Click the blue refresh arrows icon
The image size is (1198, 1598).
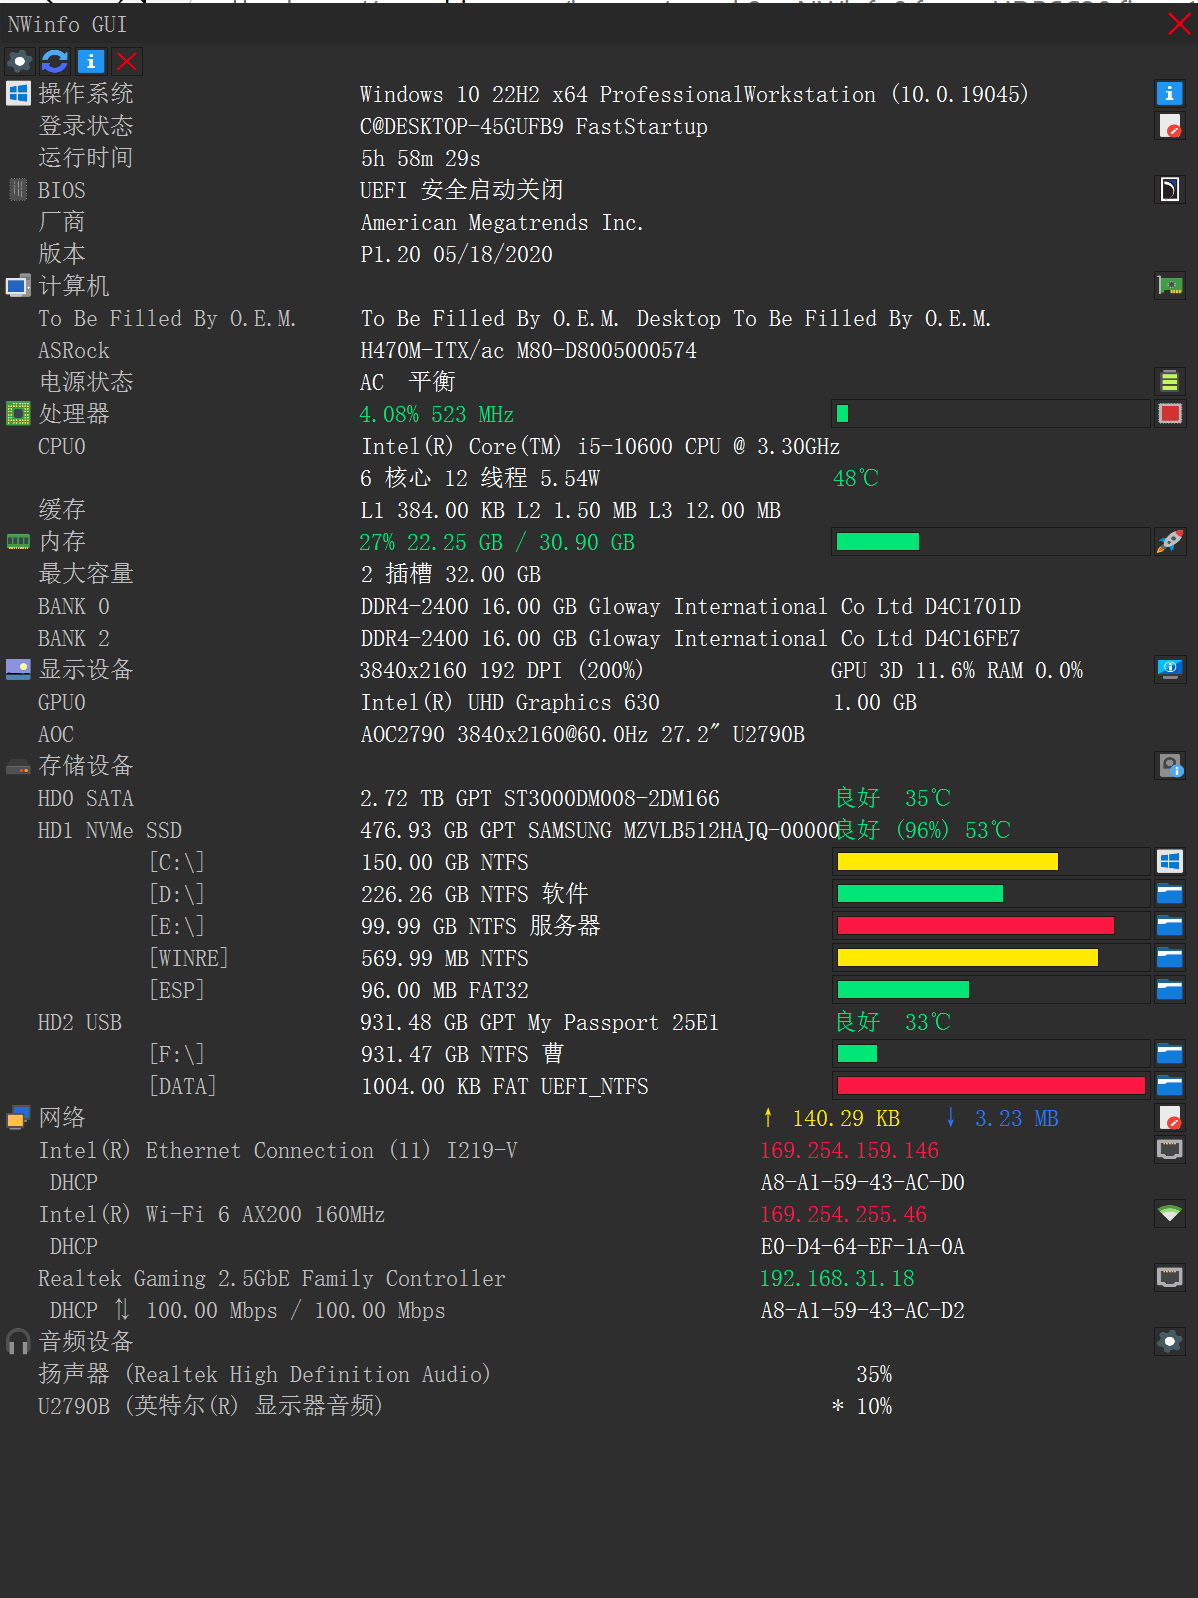(x=55, y=62)
